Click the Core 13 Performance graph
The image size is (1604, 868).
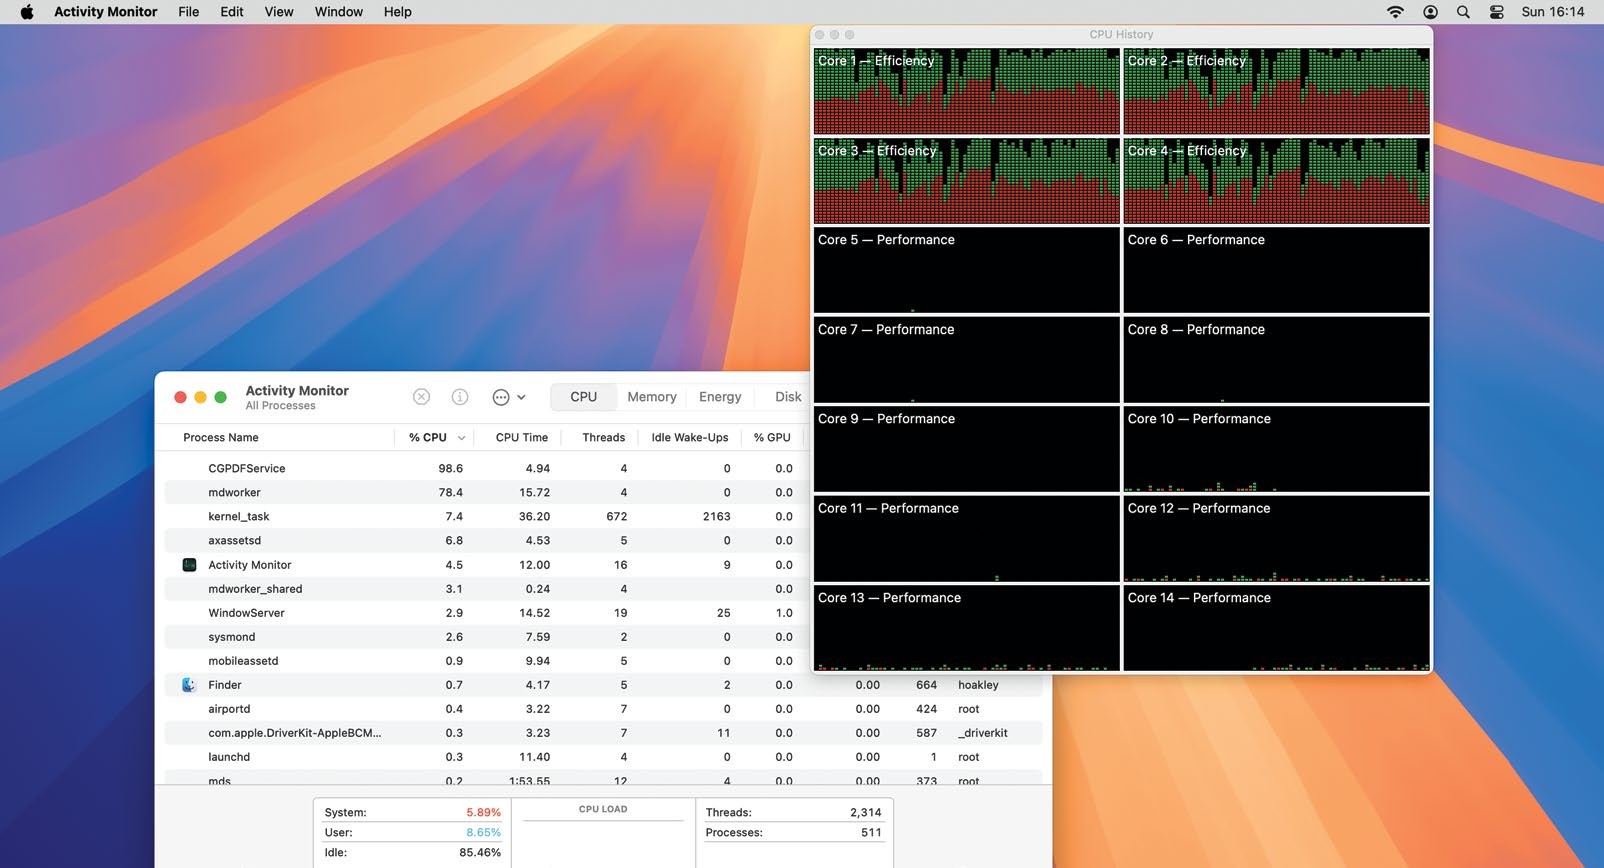[966, 628]
